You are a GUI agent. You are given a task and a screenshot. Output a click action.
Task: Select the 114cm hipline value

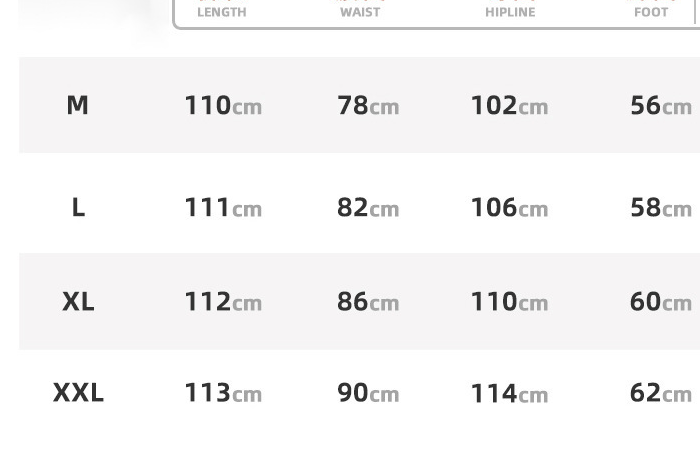(509, 393)
